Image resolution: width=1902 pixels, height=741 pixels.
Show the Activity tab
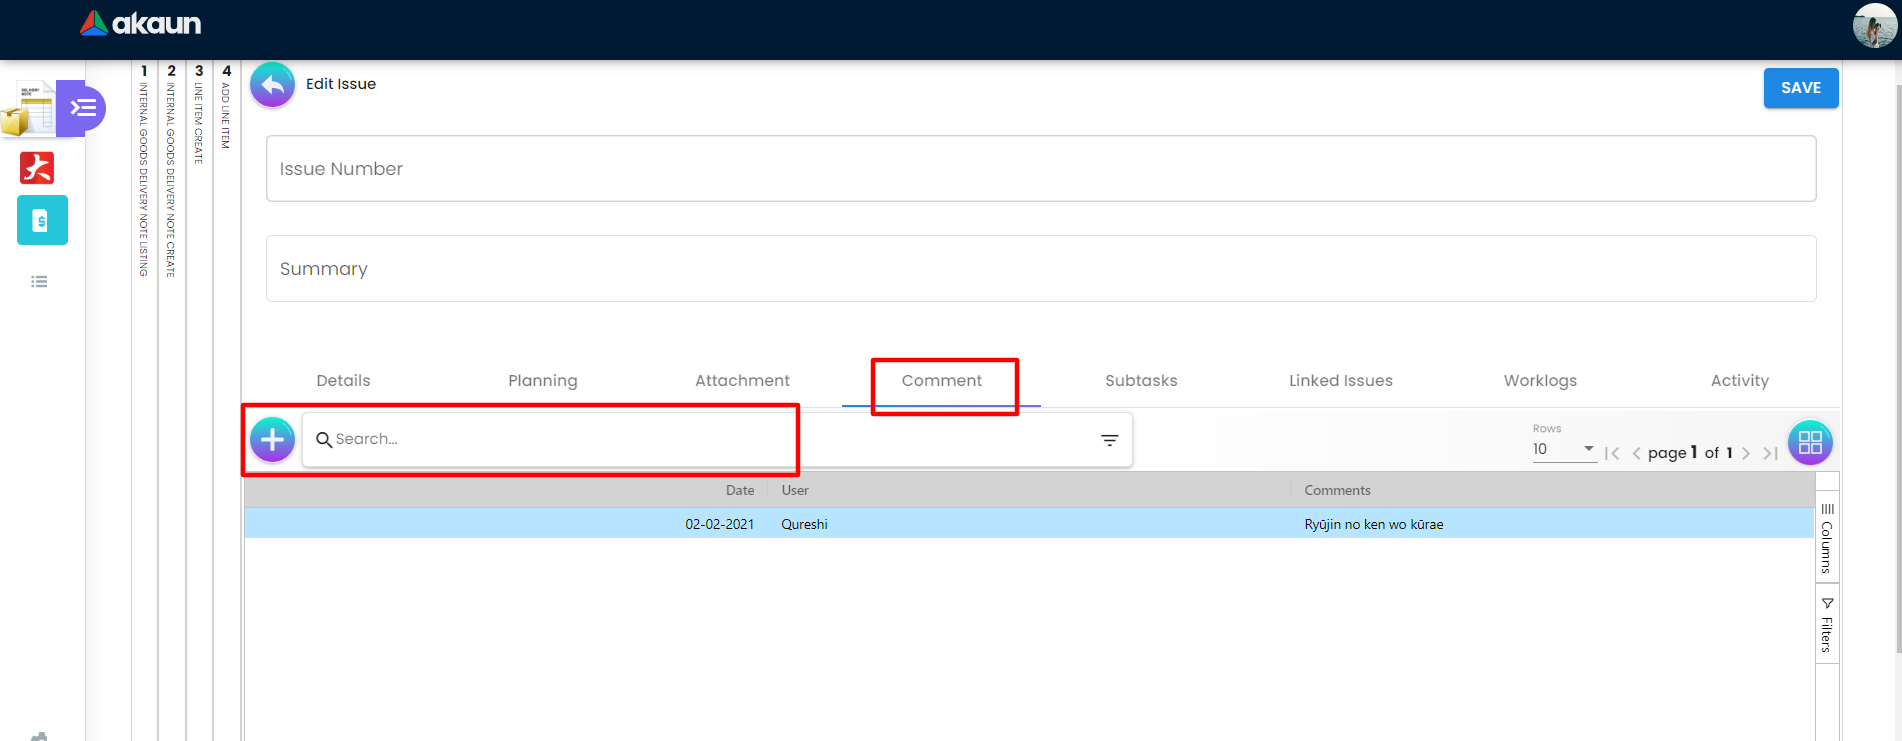(x=1740, y=380)
